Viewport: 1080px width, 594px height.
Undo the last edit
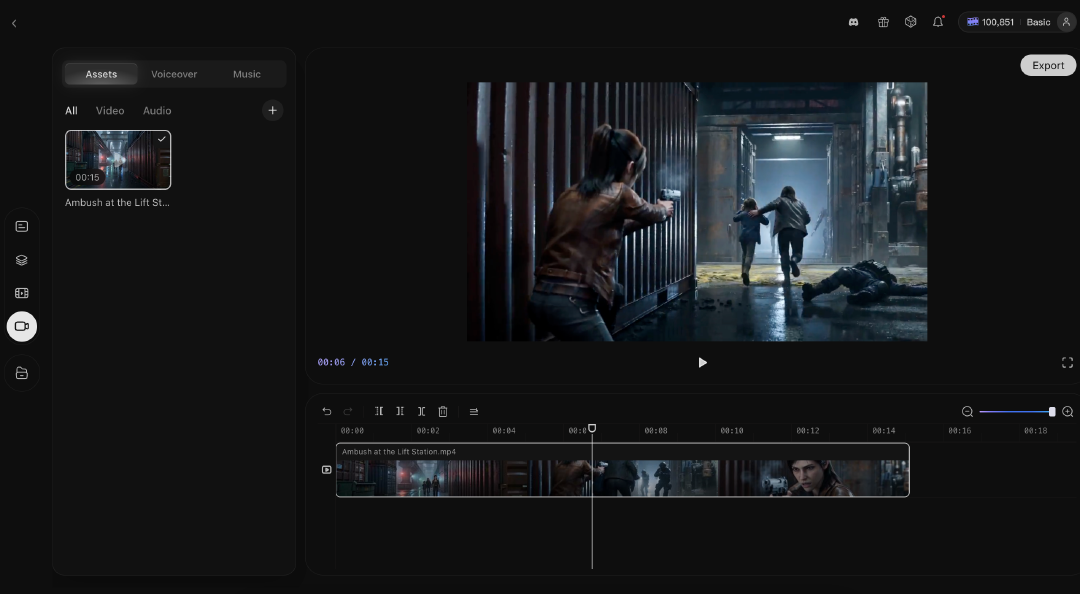tap(326, 411)
